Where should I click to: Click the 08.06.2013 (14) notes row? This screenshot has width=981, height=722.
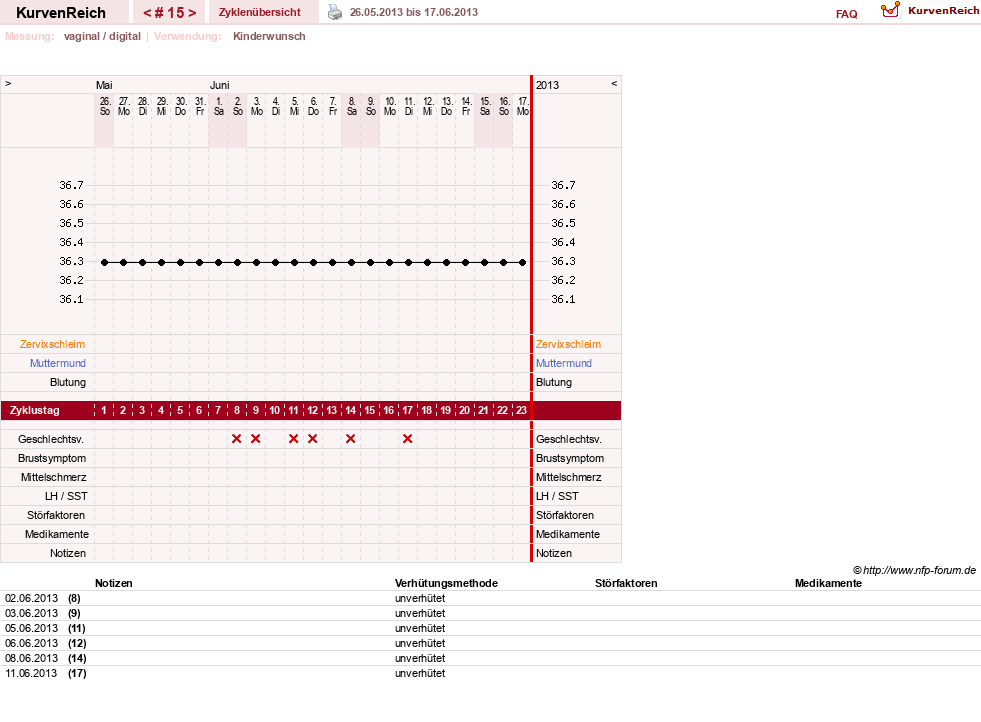point(490,658)
